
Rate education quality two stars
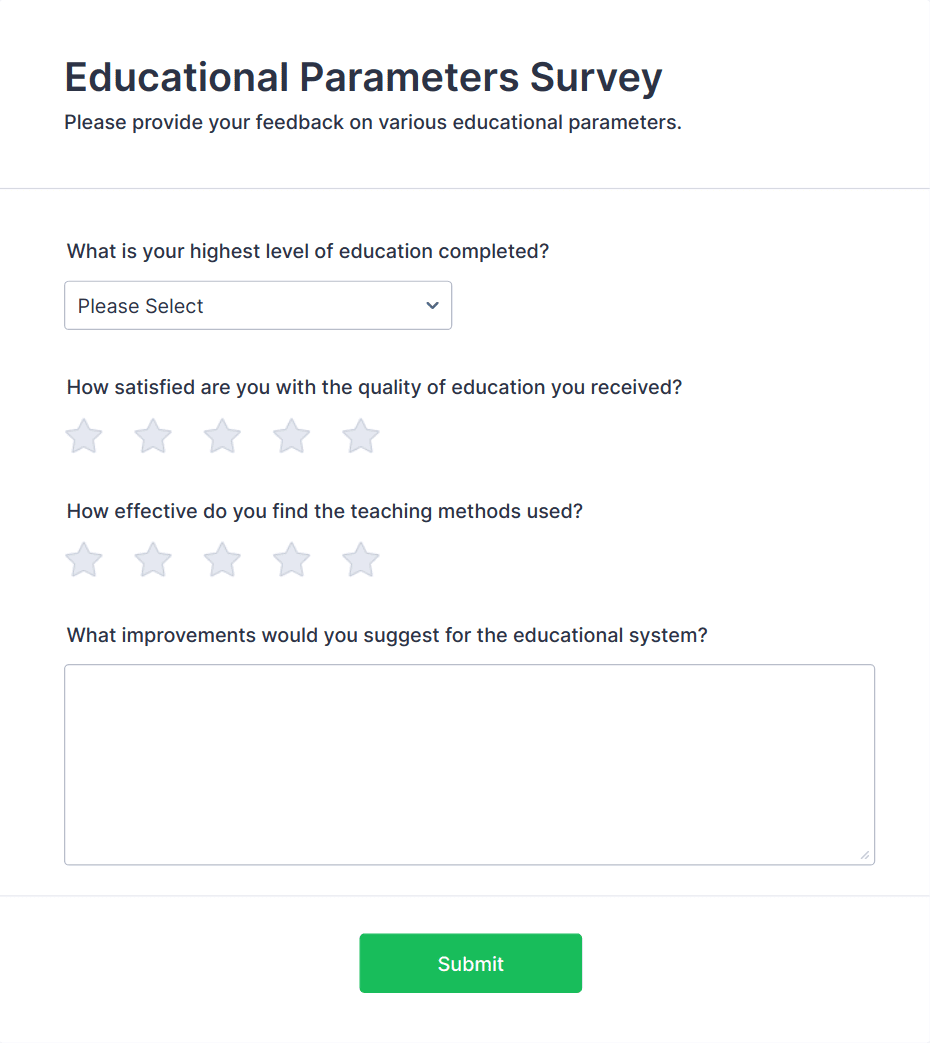pos(152,436)
